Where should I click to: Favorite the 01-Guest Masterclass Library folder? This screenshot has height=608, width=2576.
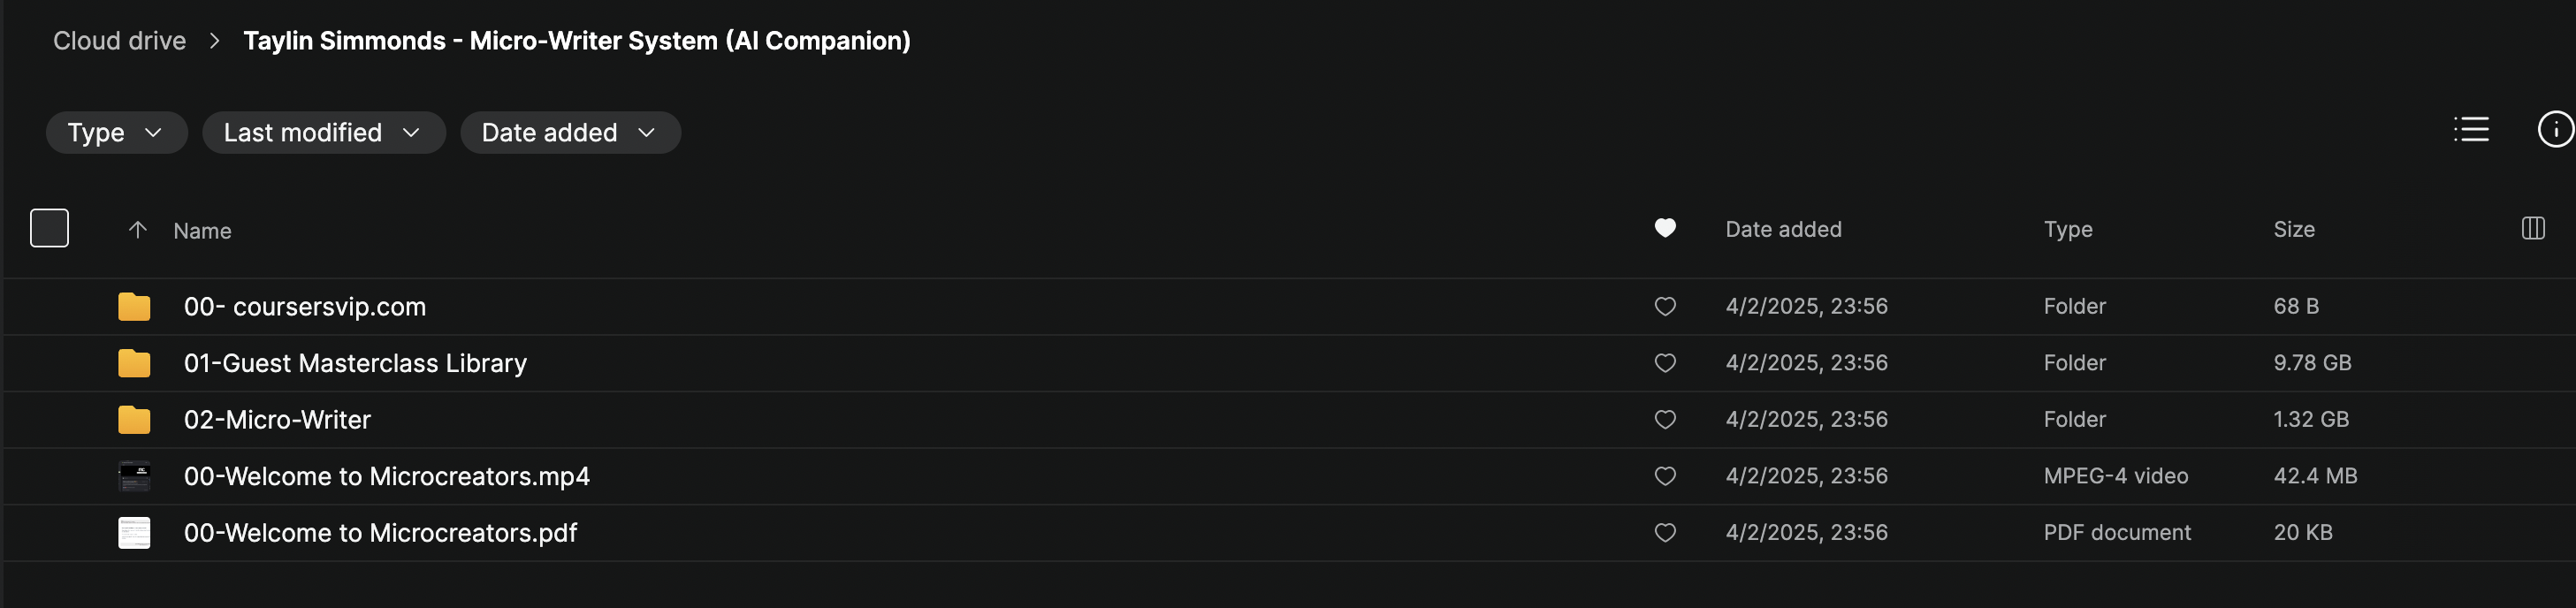[x=1664, y=363]
